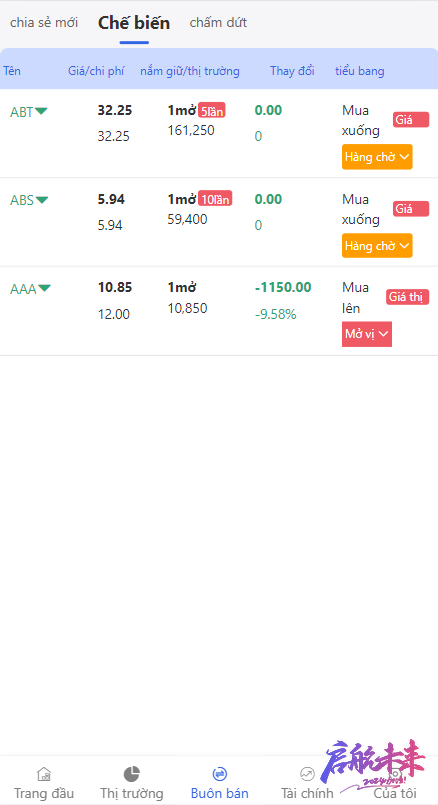Image resolution: width=438 pixels, height=805 pixels.
Task: Click the green arrow beside ABS
Action: pos(42,200)
